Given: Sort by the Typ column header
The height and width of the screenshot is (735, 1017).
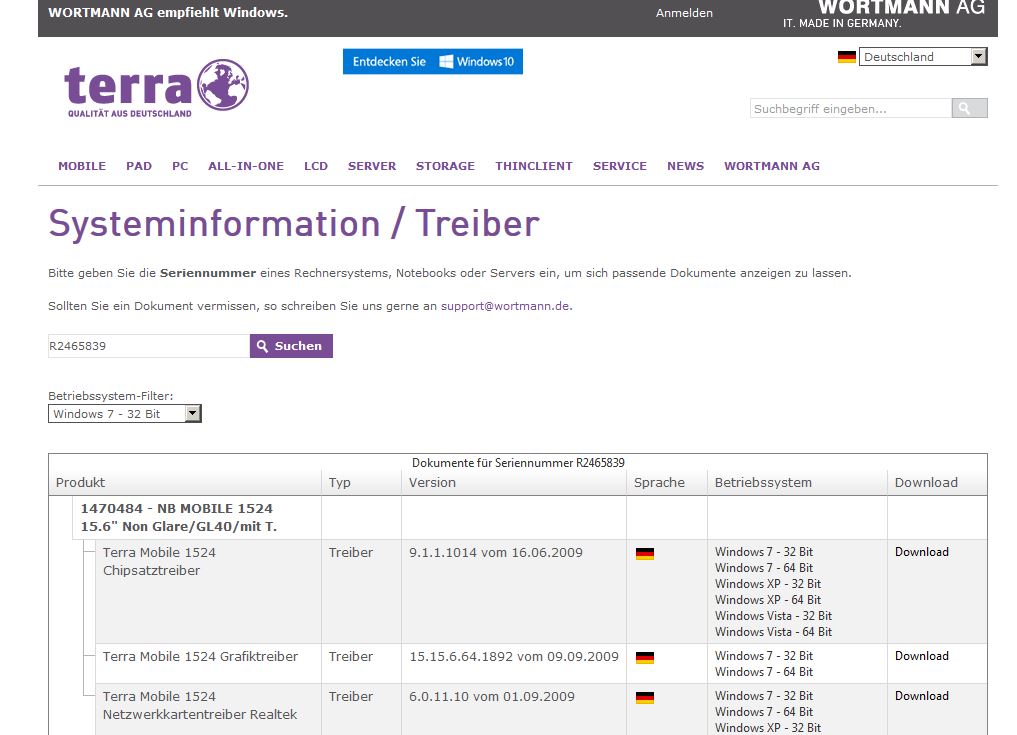Looking at the screenshot, I should [339, 483].
